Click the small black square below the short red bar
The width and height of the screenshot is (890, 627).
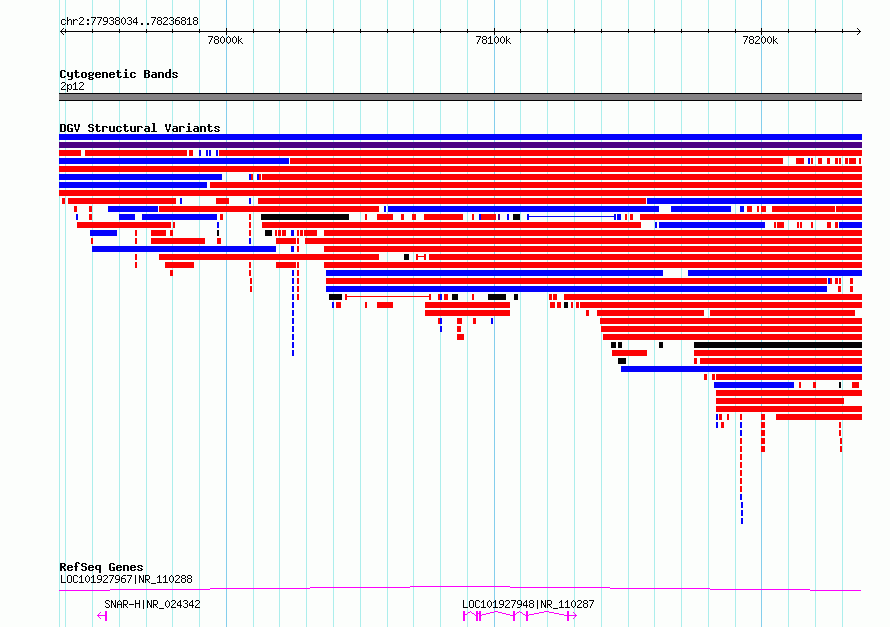click(x=622, y=361)
